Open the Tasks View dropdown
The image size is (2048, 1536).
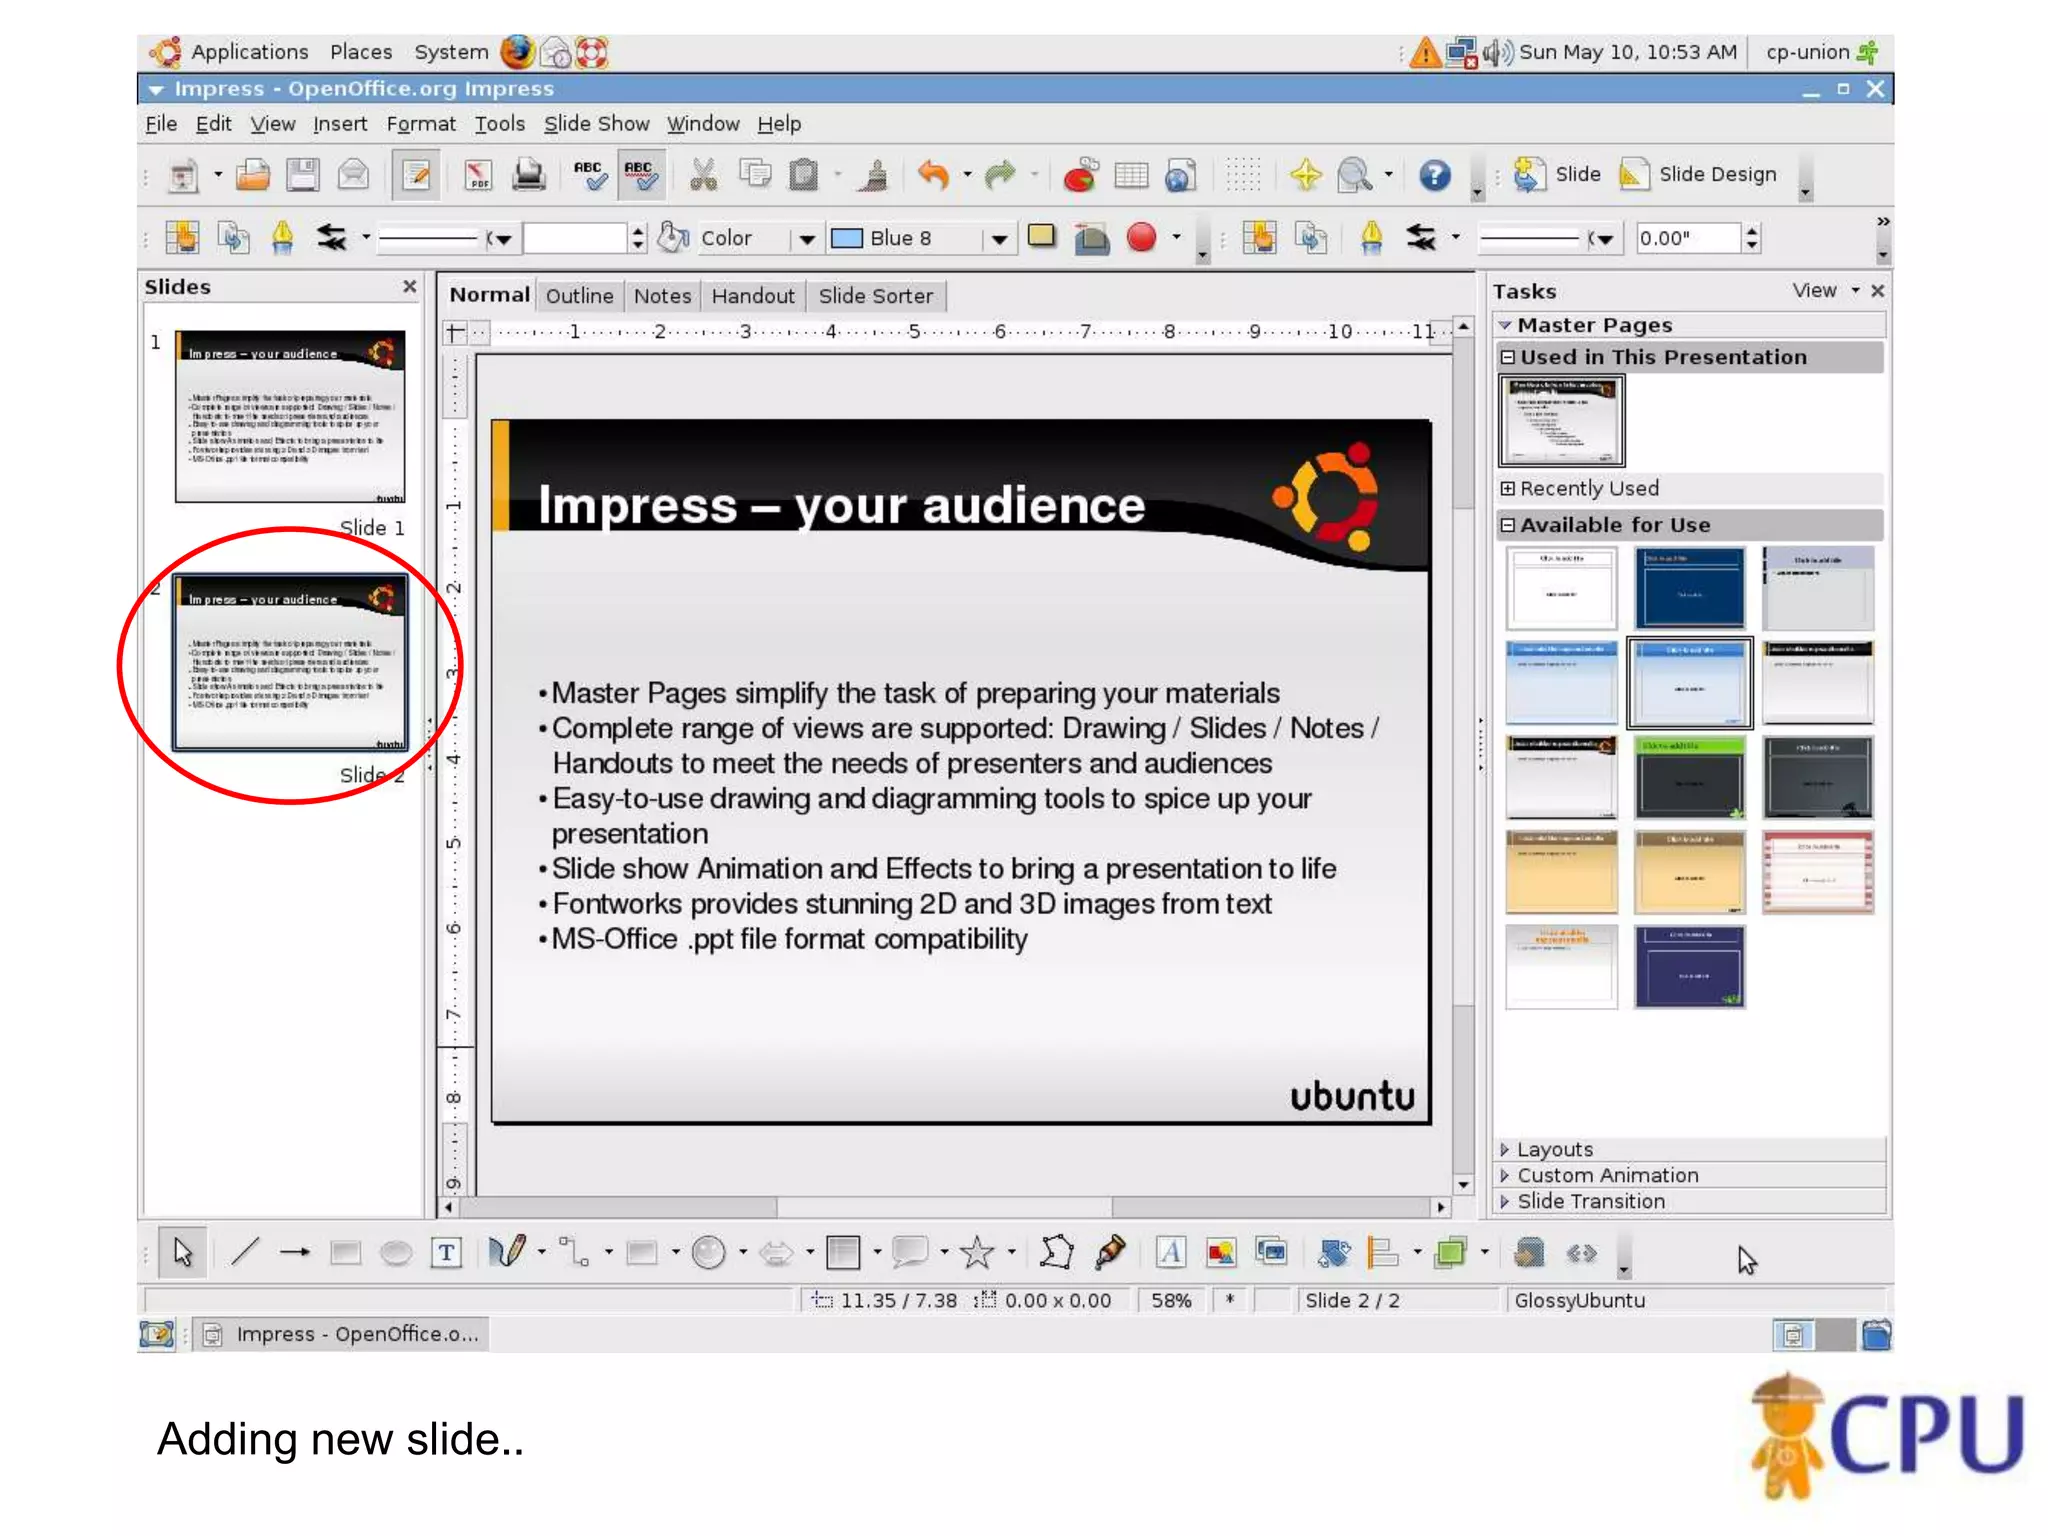[1825, 290]
